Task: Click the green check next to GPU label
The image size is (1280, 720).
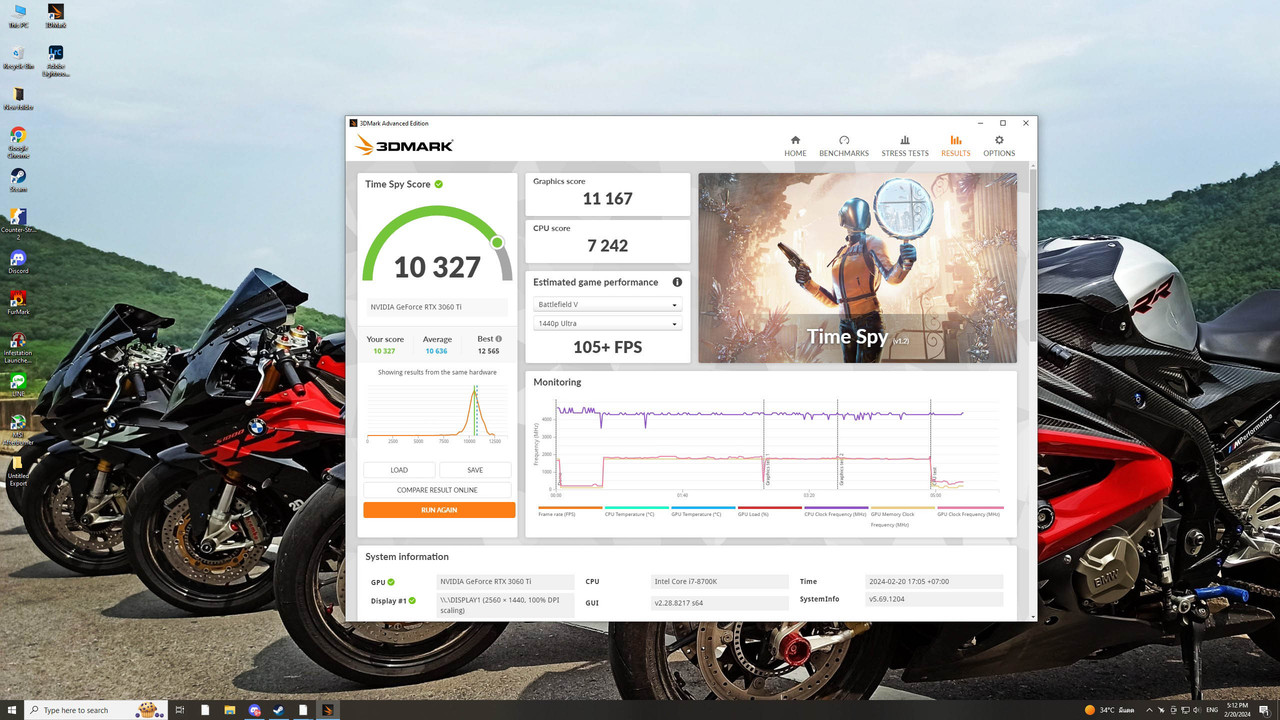Action: 391,581
